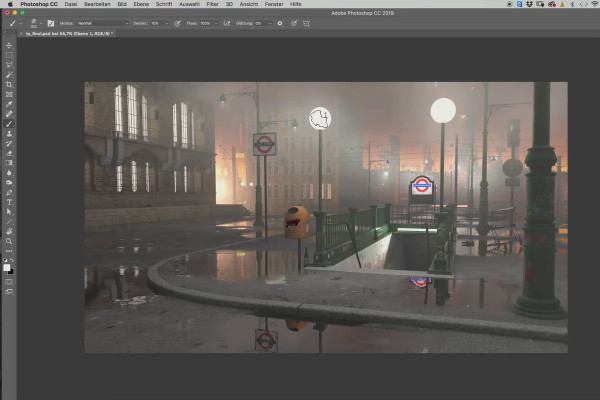The image size is (600, 400).
Task: Click the opacity value field
Action: (157, 23)
